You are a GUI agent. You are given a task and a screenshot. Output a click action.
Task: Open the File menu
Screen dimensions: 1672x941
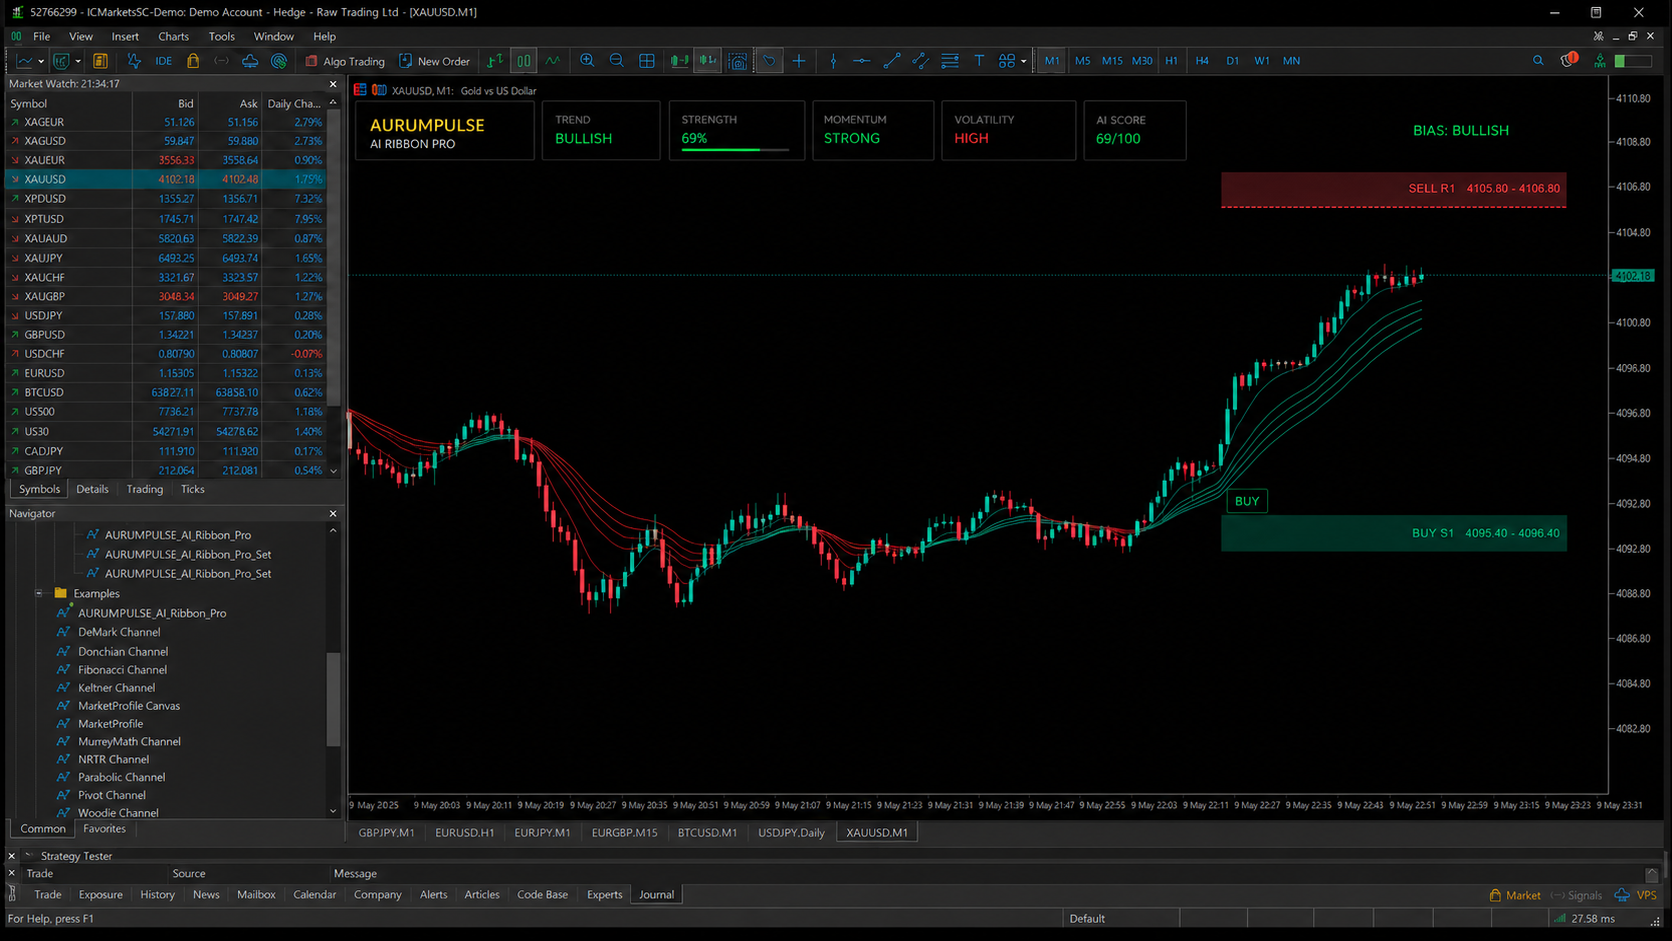[42, 36]
